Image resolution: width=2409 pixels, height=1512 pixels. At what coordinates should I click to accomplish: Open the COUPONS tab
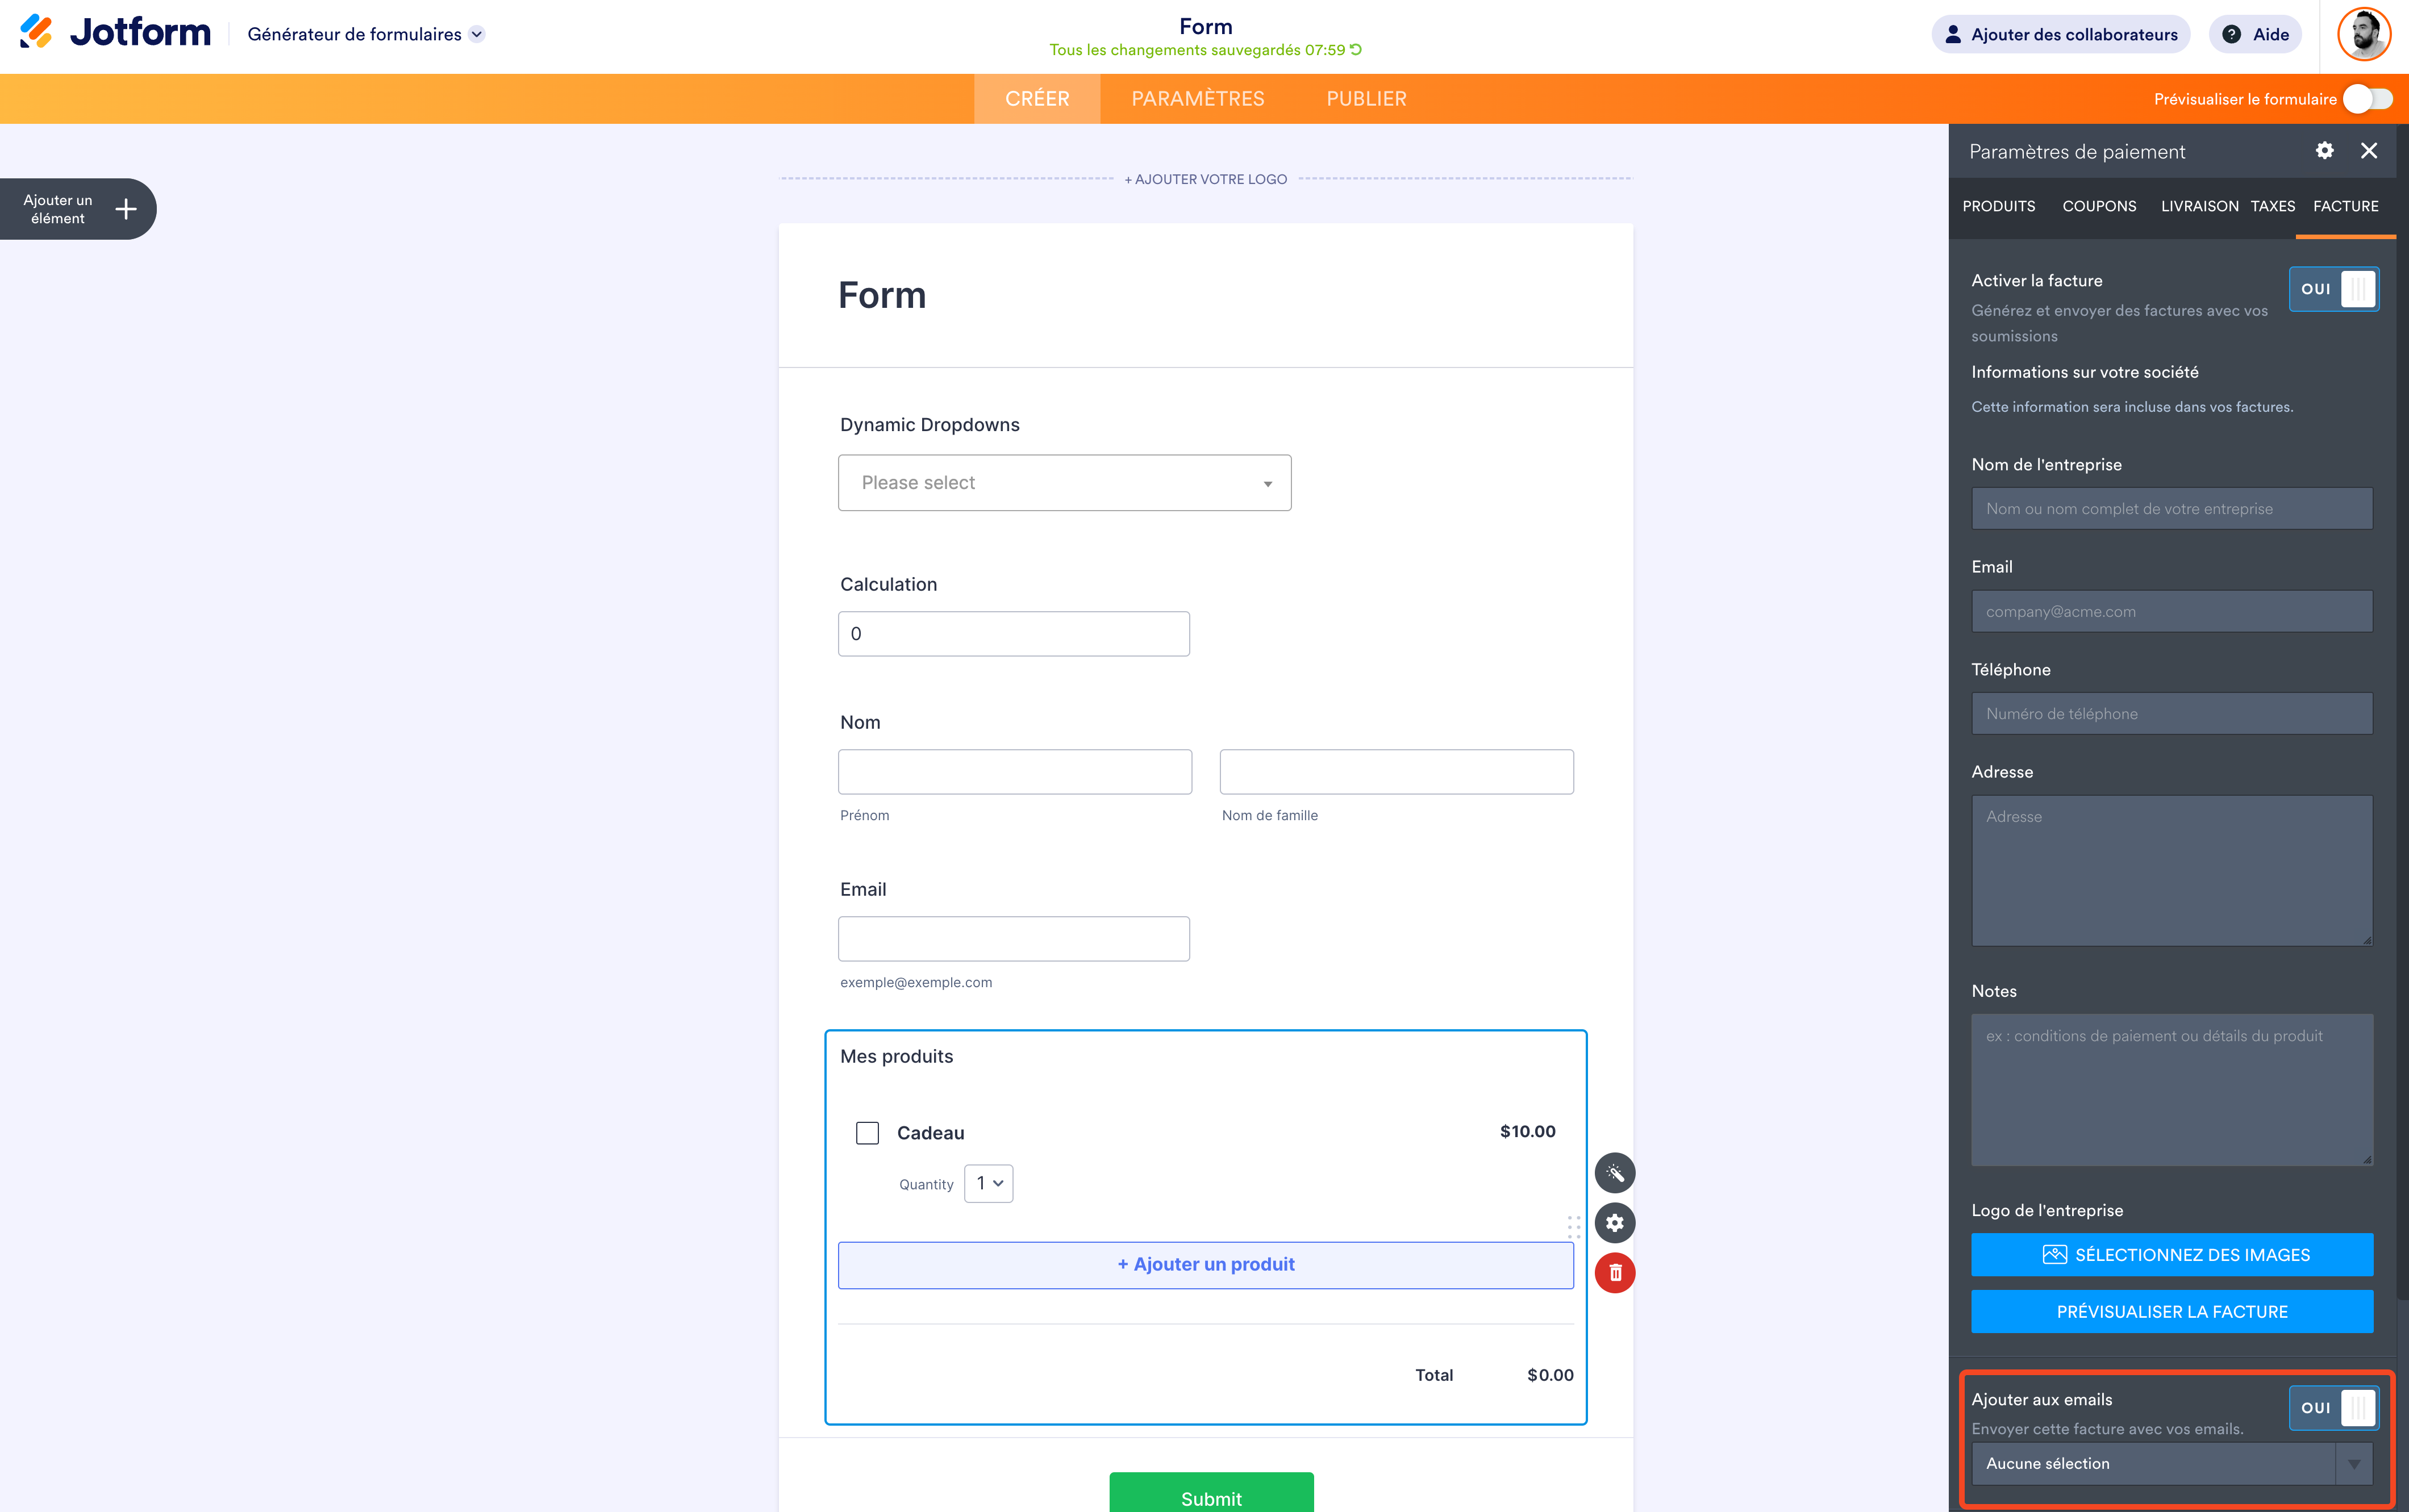(x=2098, y=206)
